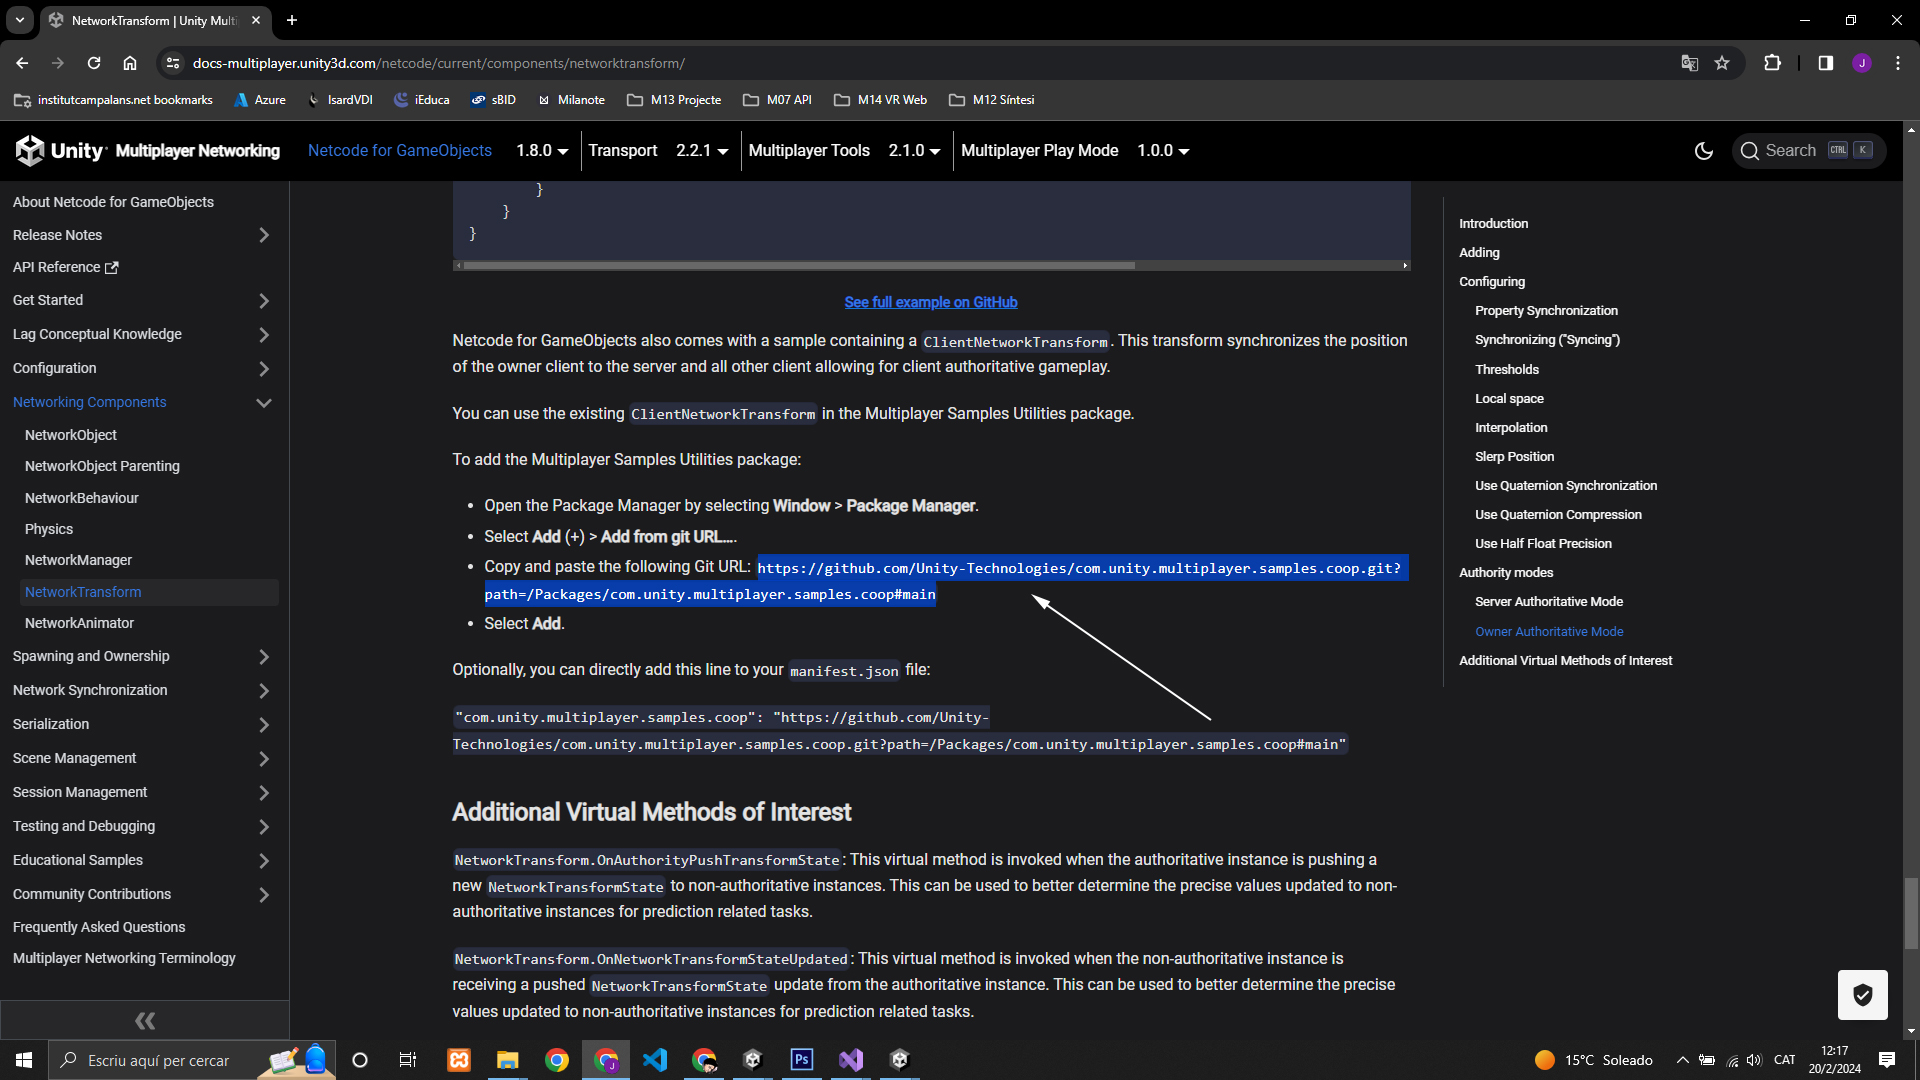Open Transport version 2.2.1 dropdown
Viewport: 1920px width, 1080px height.
702,151
